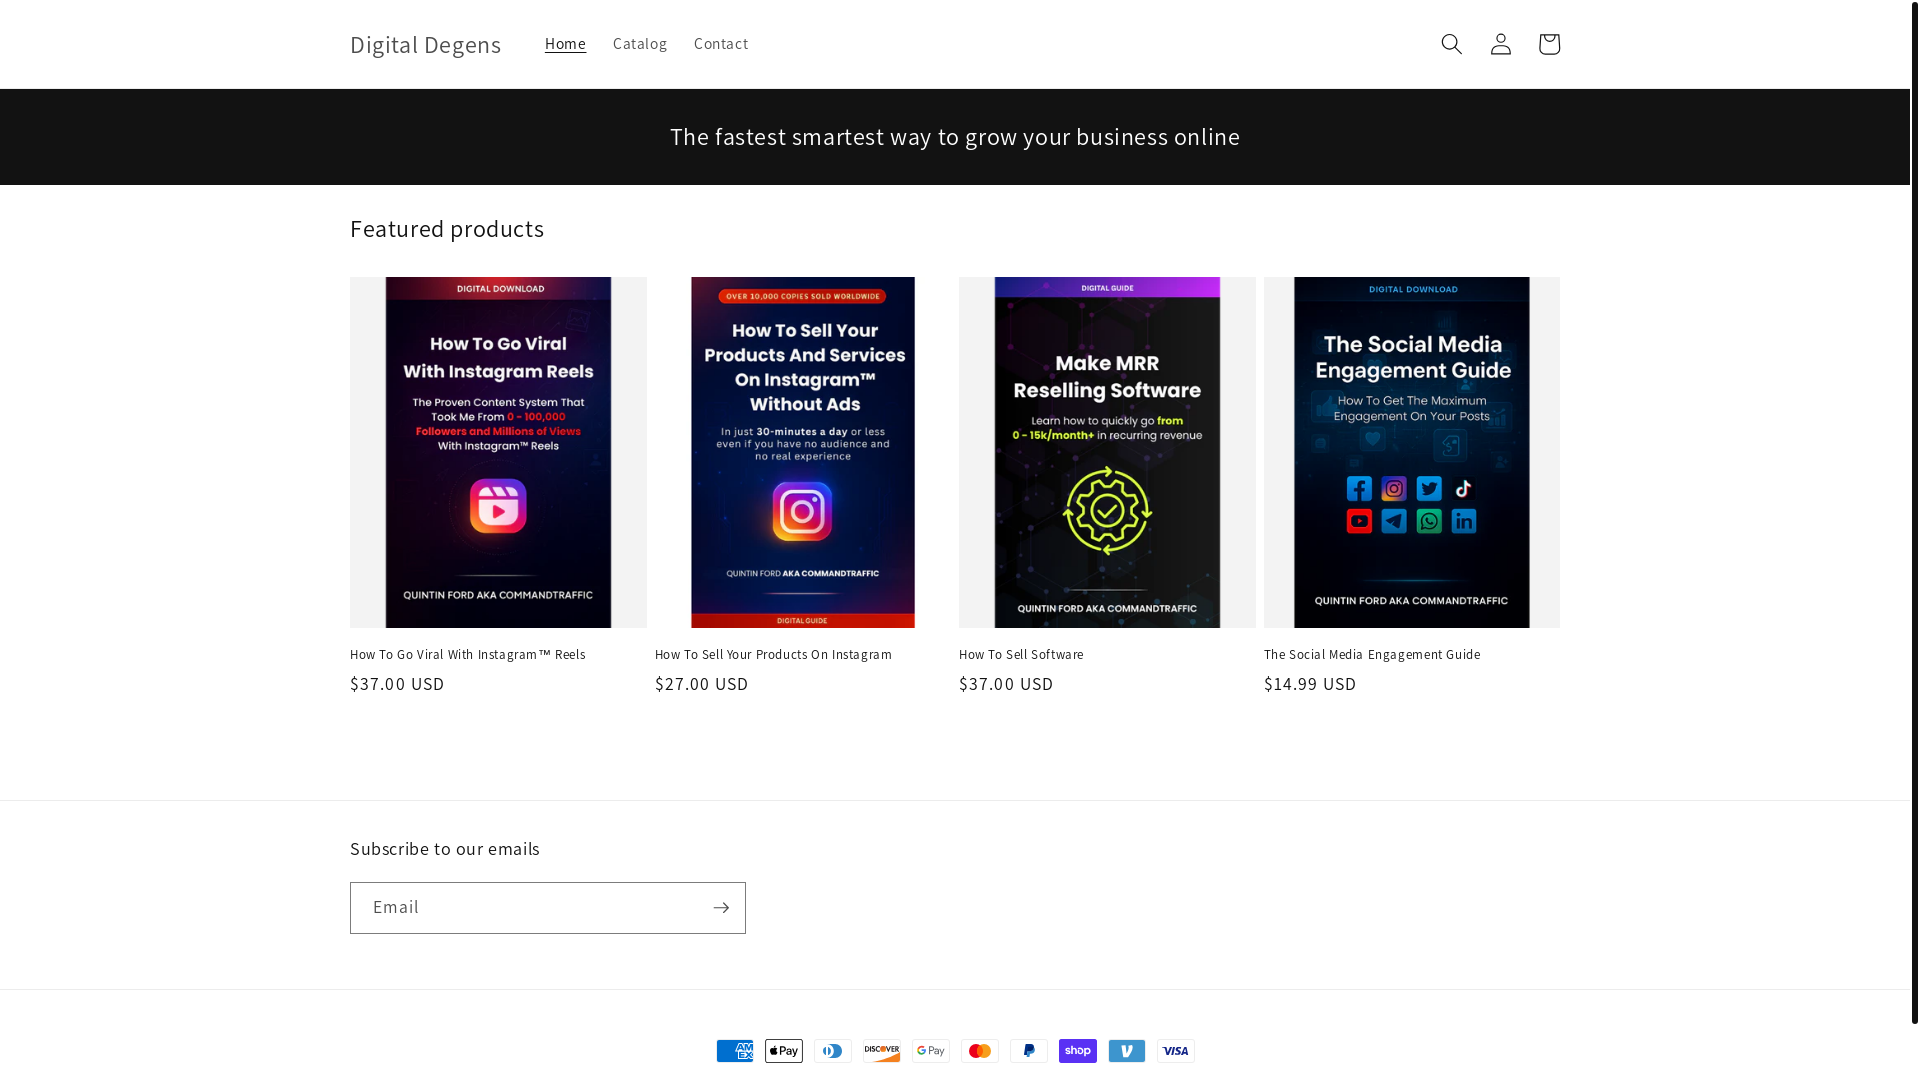Open the Log in account icon

[x=1500, y=44]
